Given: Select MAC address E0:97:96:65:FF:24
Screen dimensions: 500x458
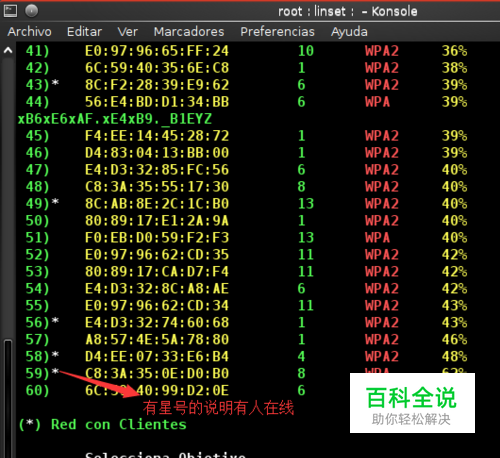Looking at the screenshot, I should click(x=157, y=51).
